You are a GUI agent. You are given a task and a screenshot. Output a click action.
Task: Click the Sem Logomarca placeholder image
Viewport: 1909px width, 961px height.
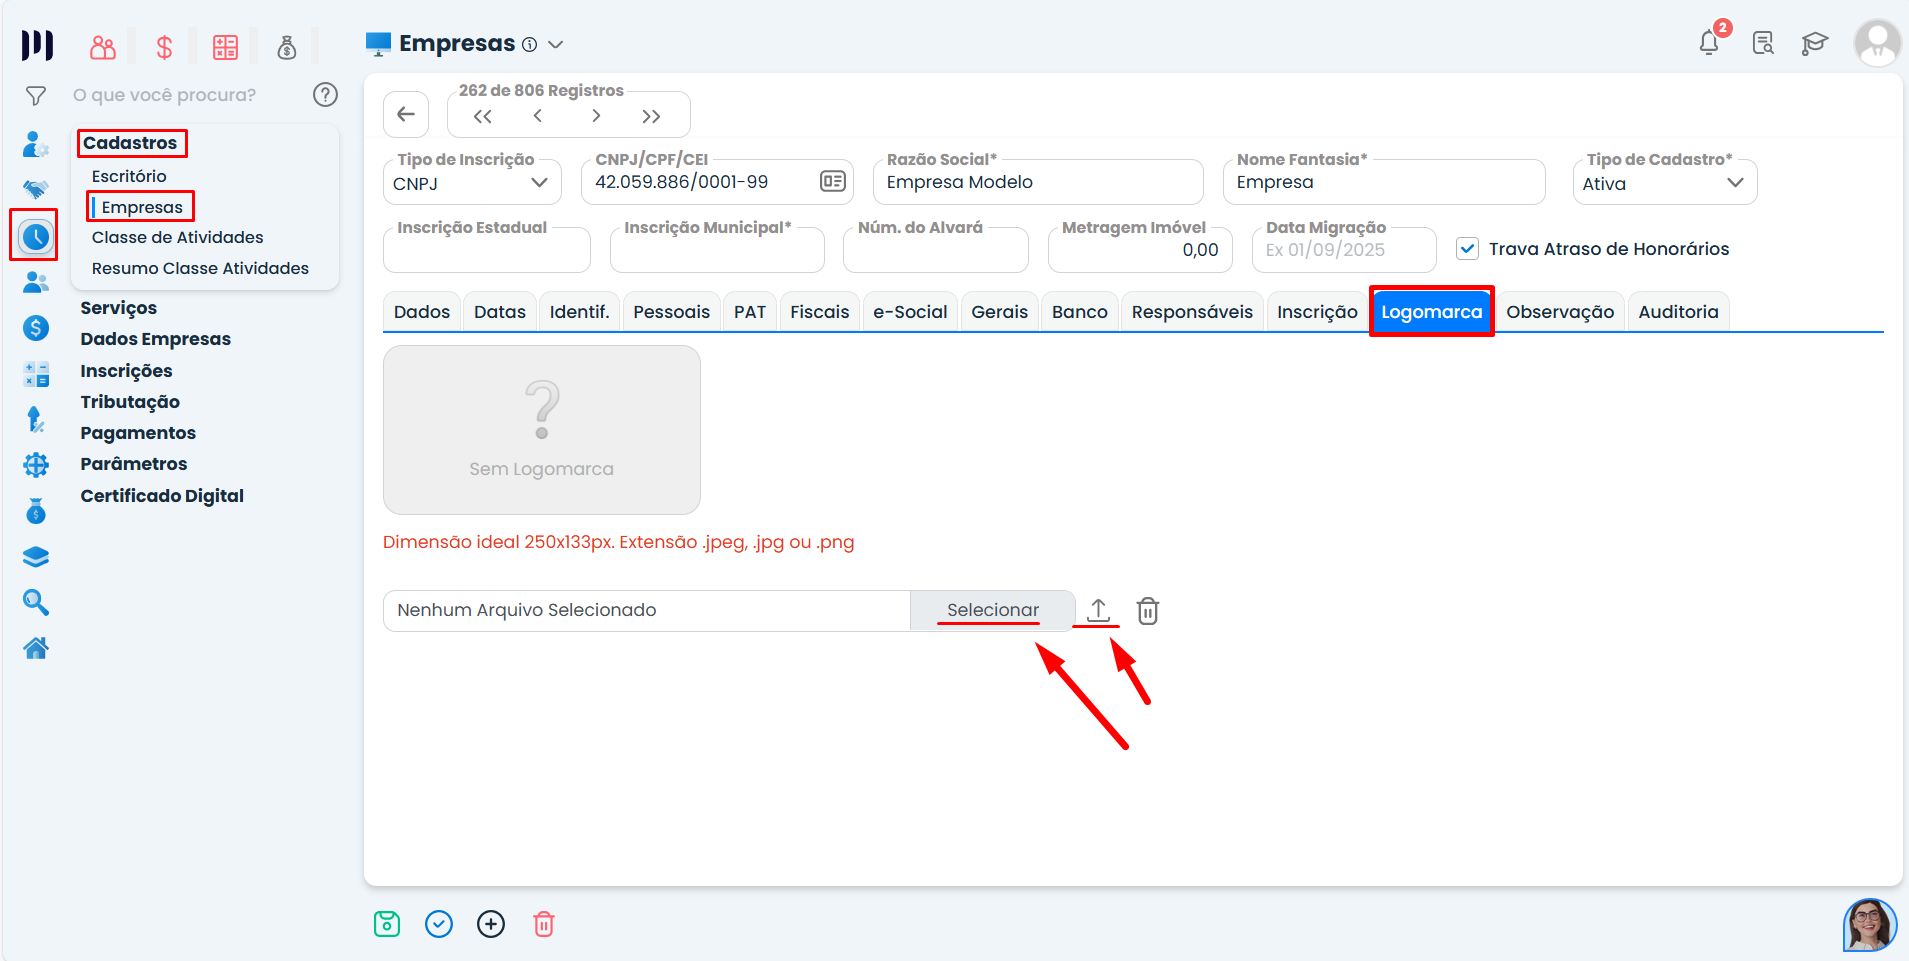pos(542,430)
